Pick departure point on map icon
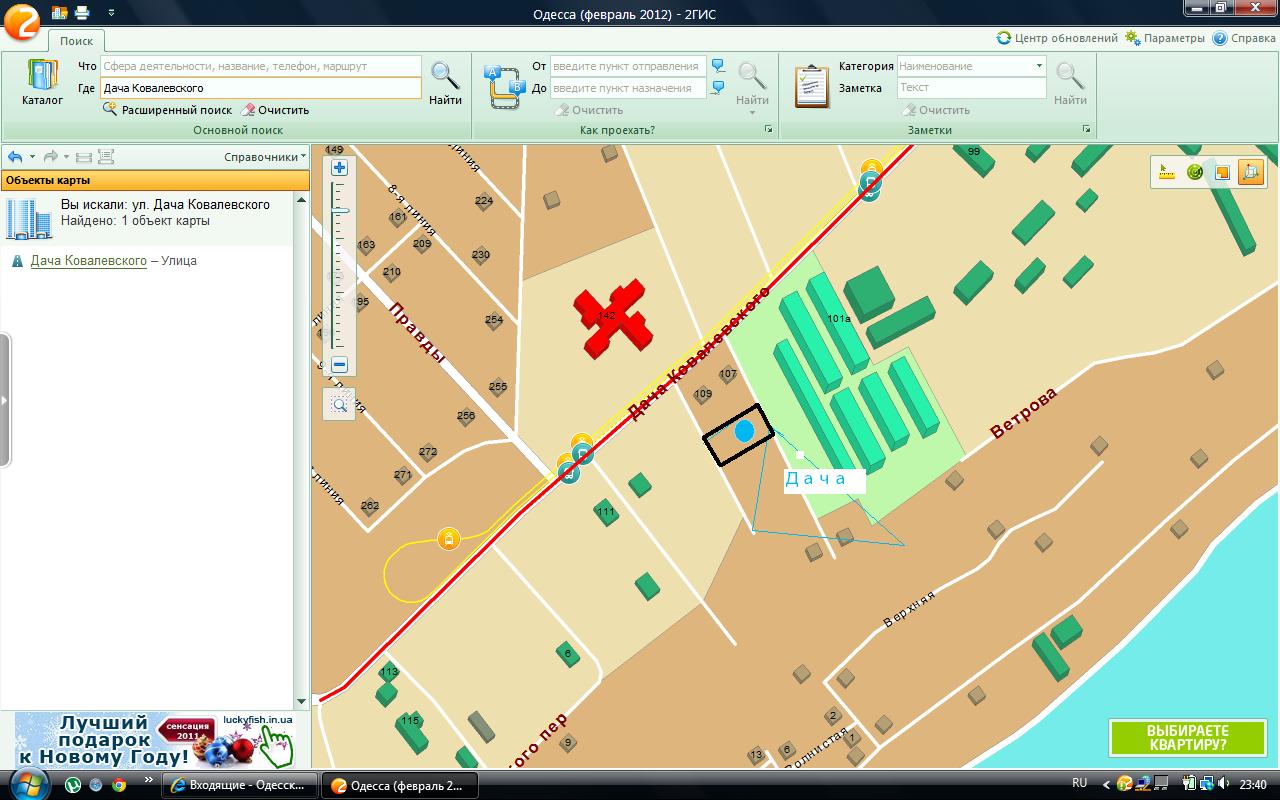 coord(718,66)
